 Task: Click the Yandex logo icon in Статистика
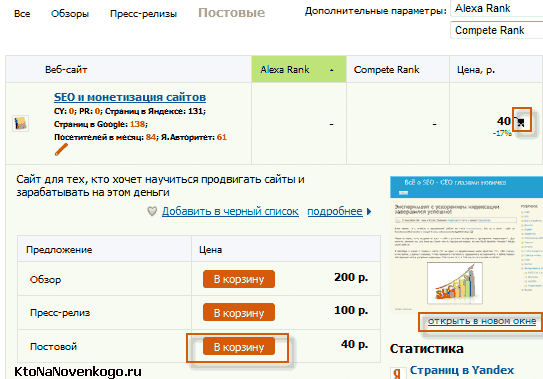398,373
